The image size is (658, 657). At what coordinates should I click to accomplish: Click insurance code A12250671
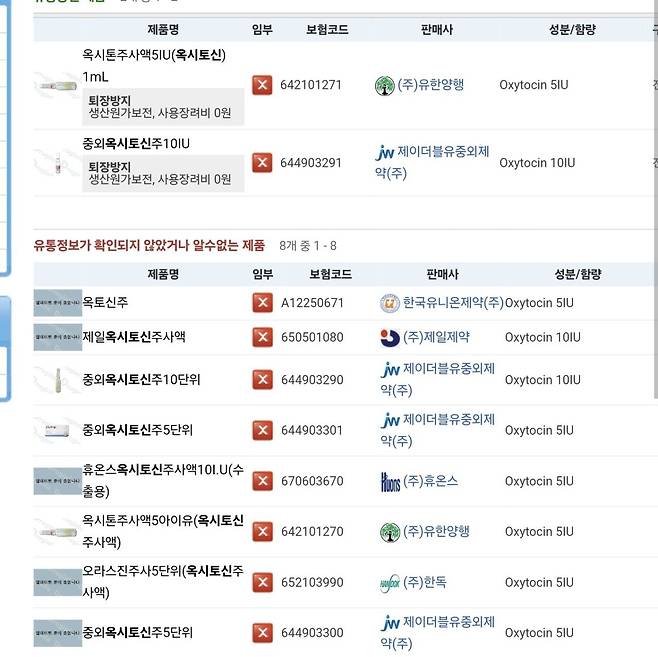(x=312, y=302)
